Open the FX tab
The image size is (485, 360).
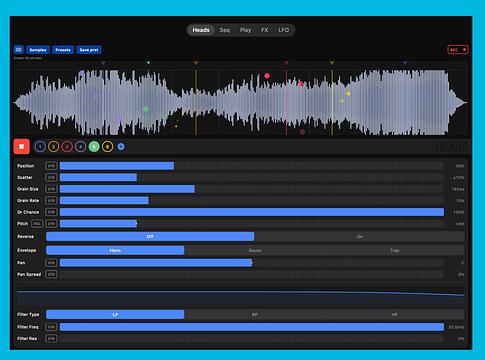[x=265, y=30]
